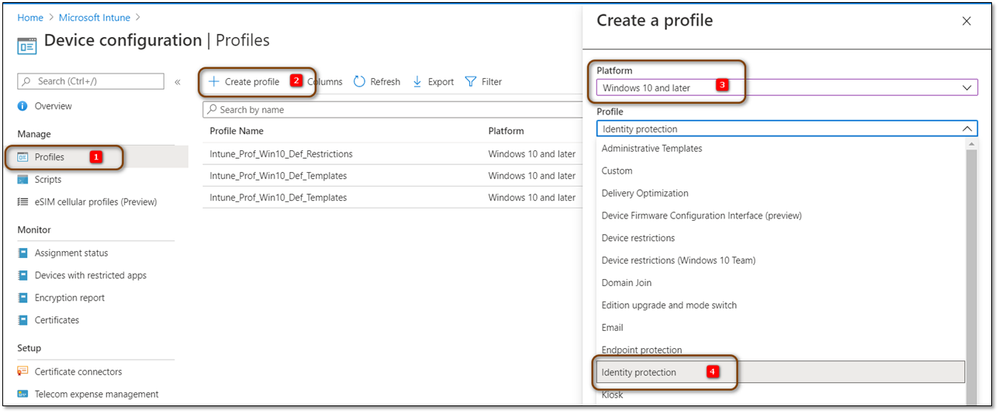Open Profiles in the Manage section

pos(50,157)
